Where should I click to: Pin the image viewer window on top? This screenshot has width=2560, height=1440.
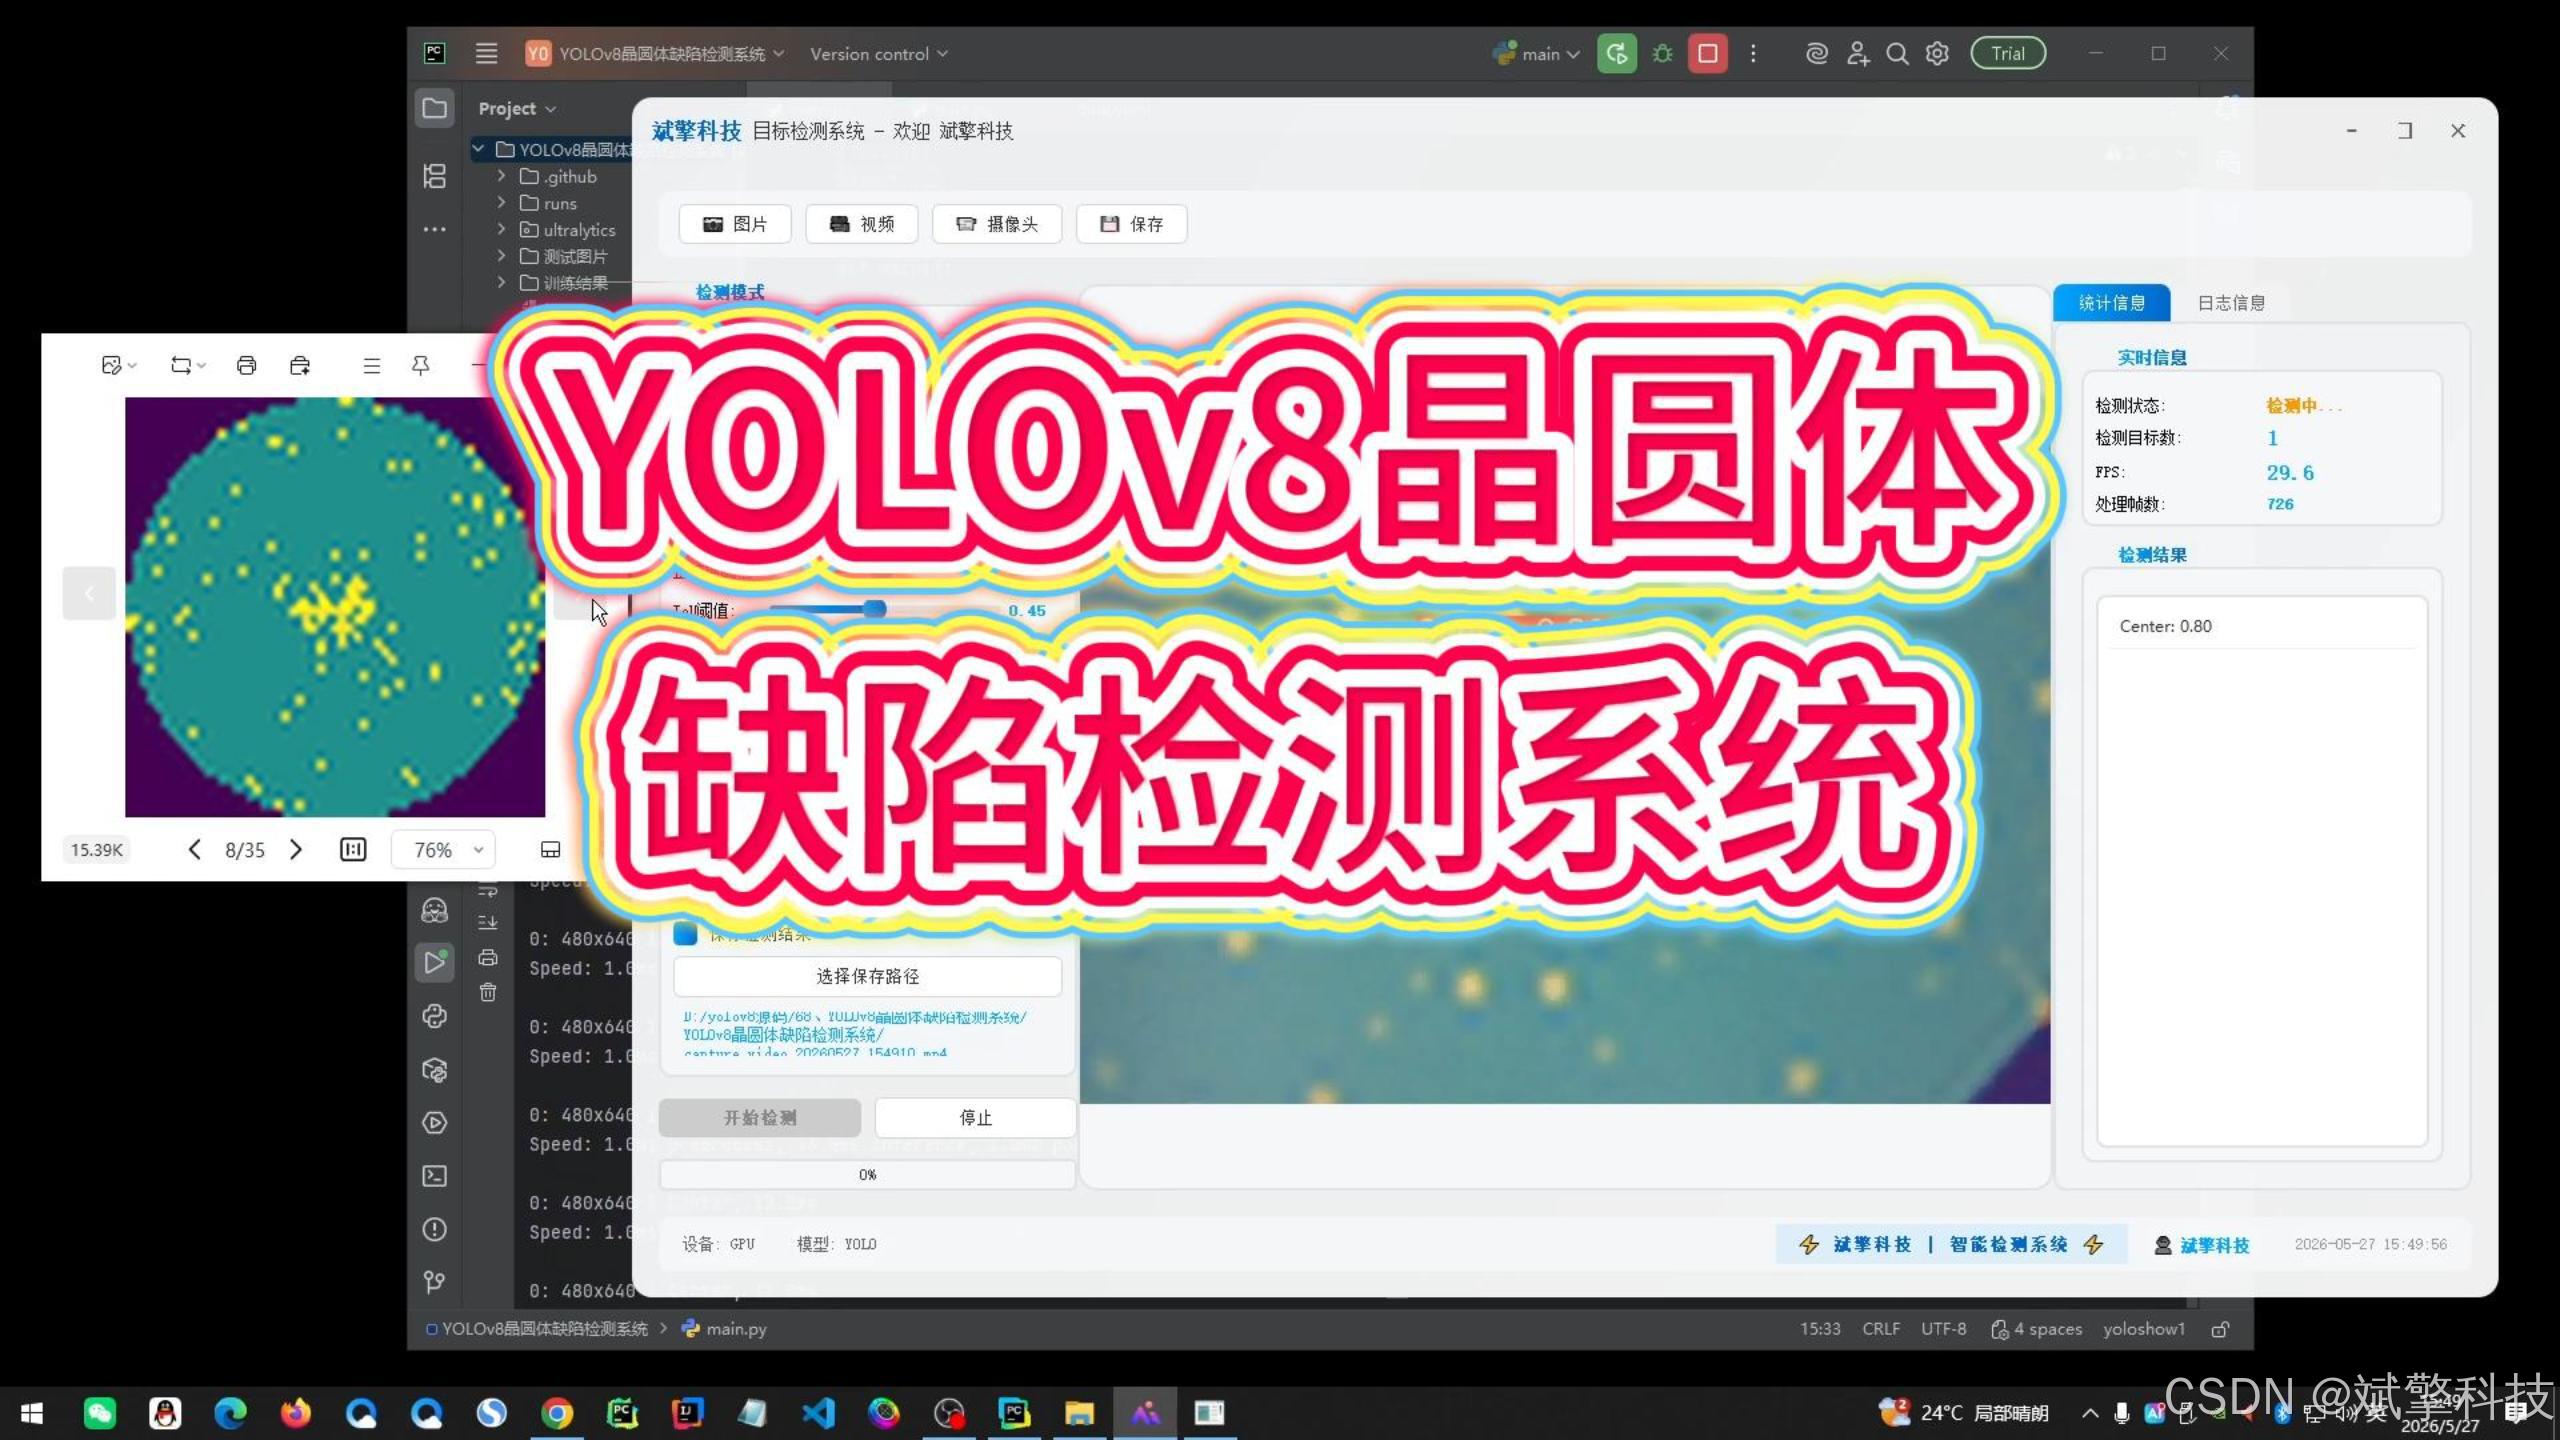(x=421, y=365)
